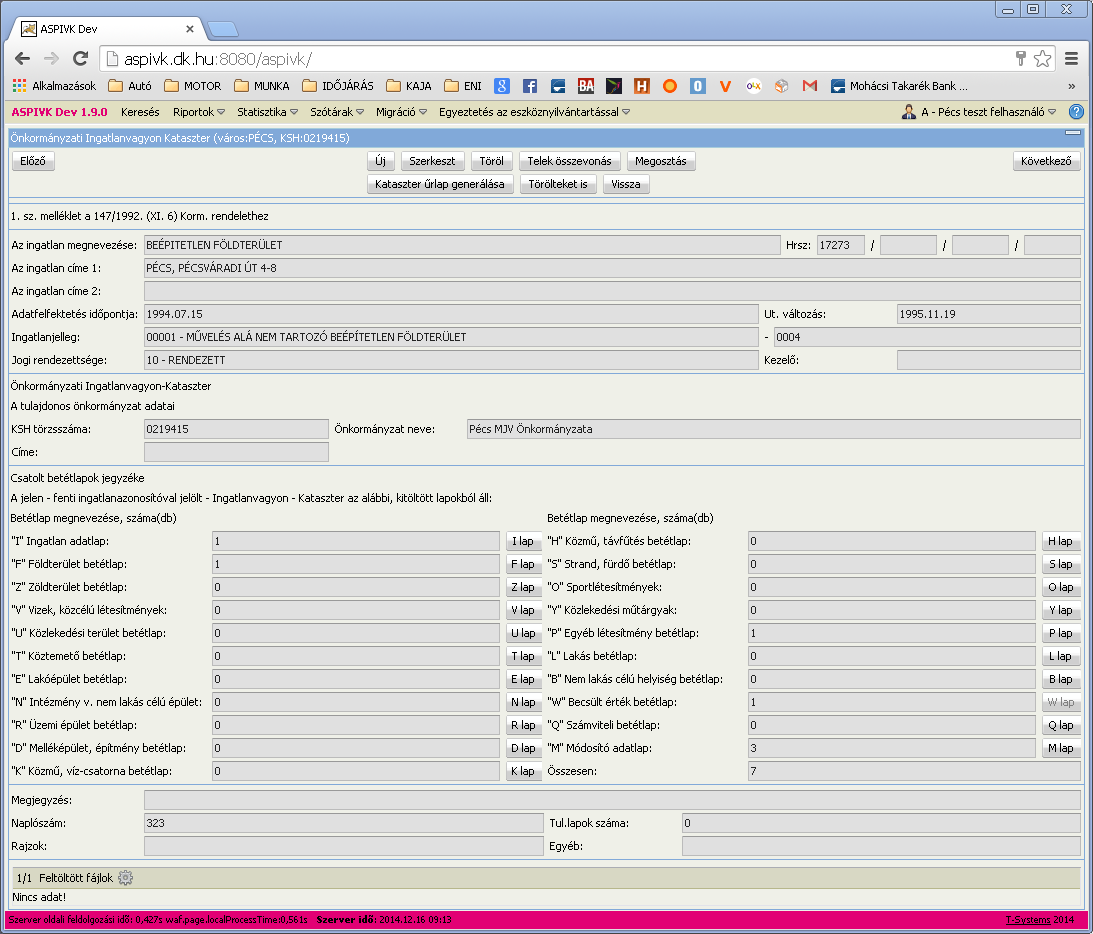Close the ASPIVK Dev tab
Viewport: 1093px width, 934px height.
[x=190, y=29]
